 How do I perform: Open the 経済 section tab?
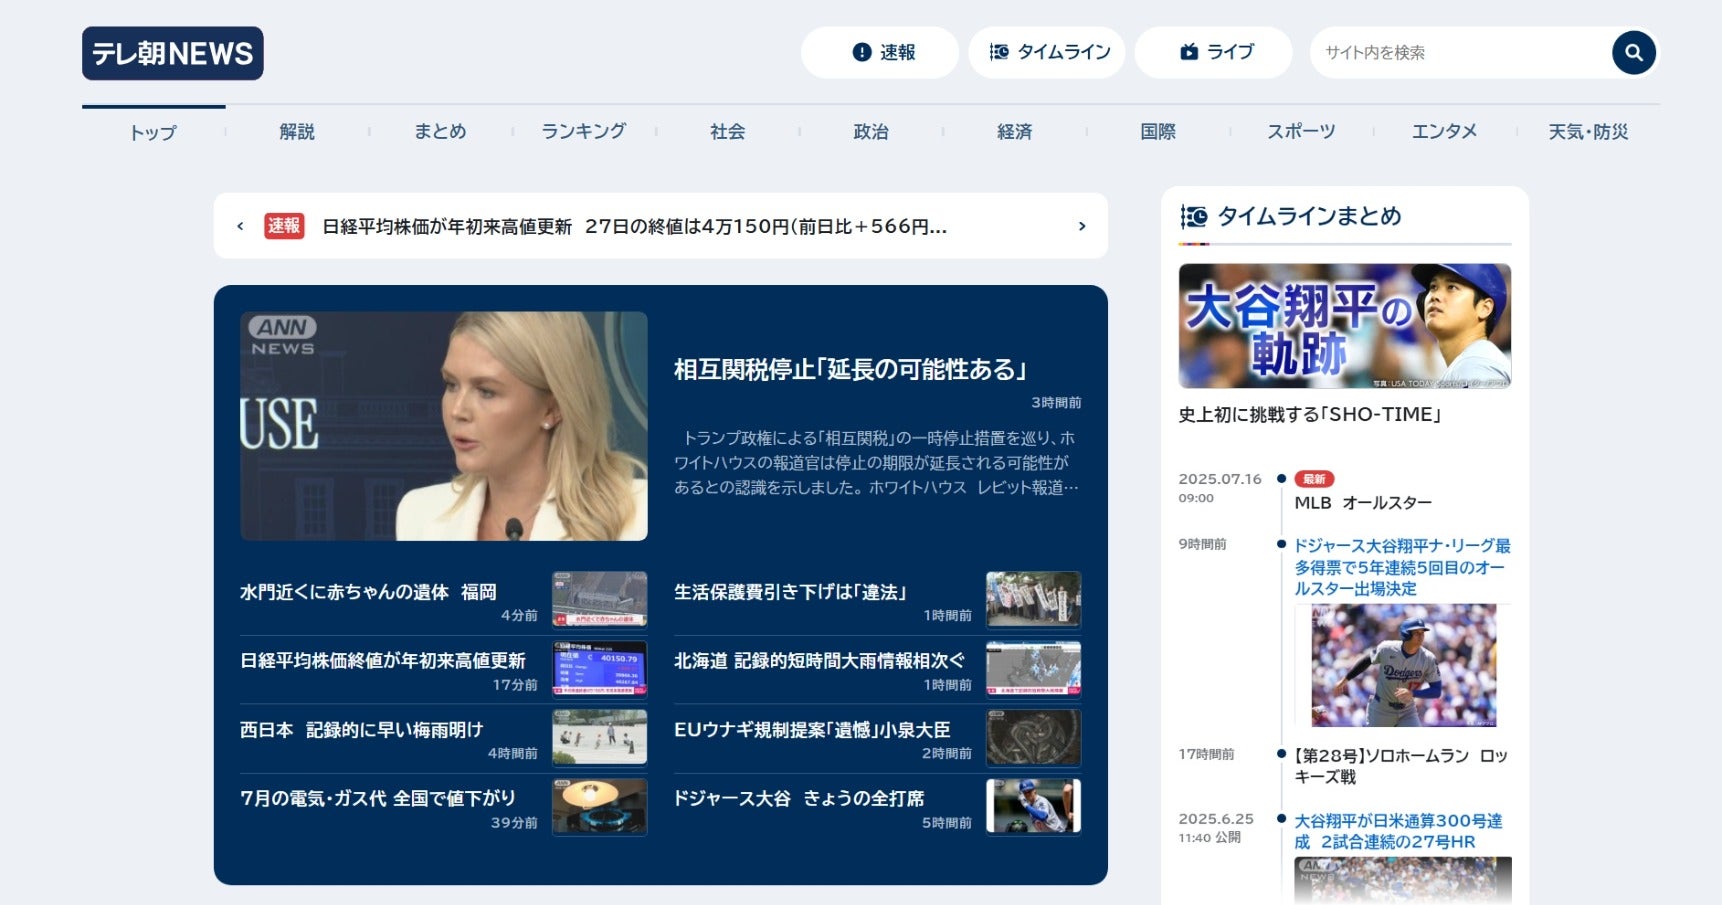tap(1014, 131)
